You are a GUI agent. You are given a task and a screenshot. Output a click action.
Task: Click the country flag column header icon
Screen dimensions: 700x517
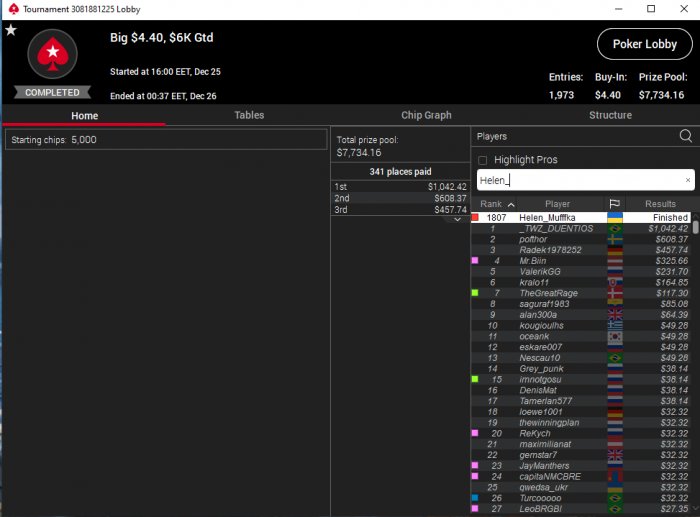[x=615, y=204]
